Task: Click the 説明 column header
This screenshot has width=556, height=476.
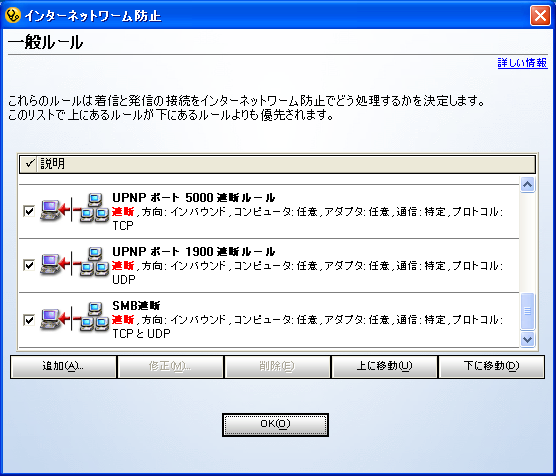Action: [x=277, y=164]
